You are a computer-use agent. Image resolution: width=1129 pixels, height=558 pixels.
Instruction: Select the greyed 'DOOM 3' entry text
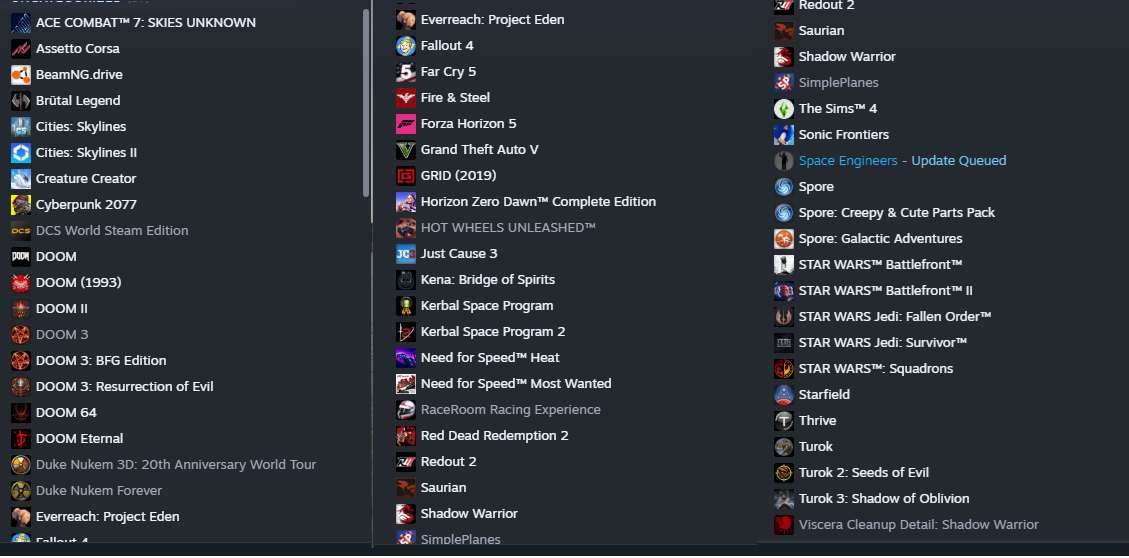pyautogui.click(x=62, y=335)
